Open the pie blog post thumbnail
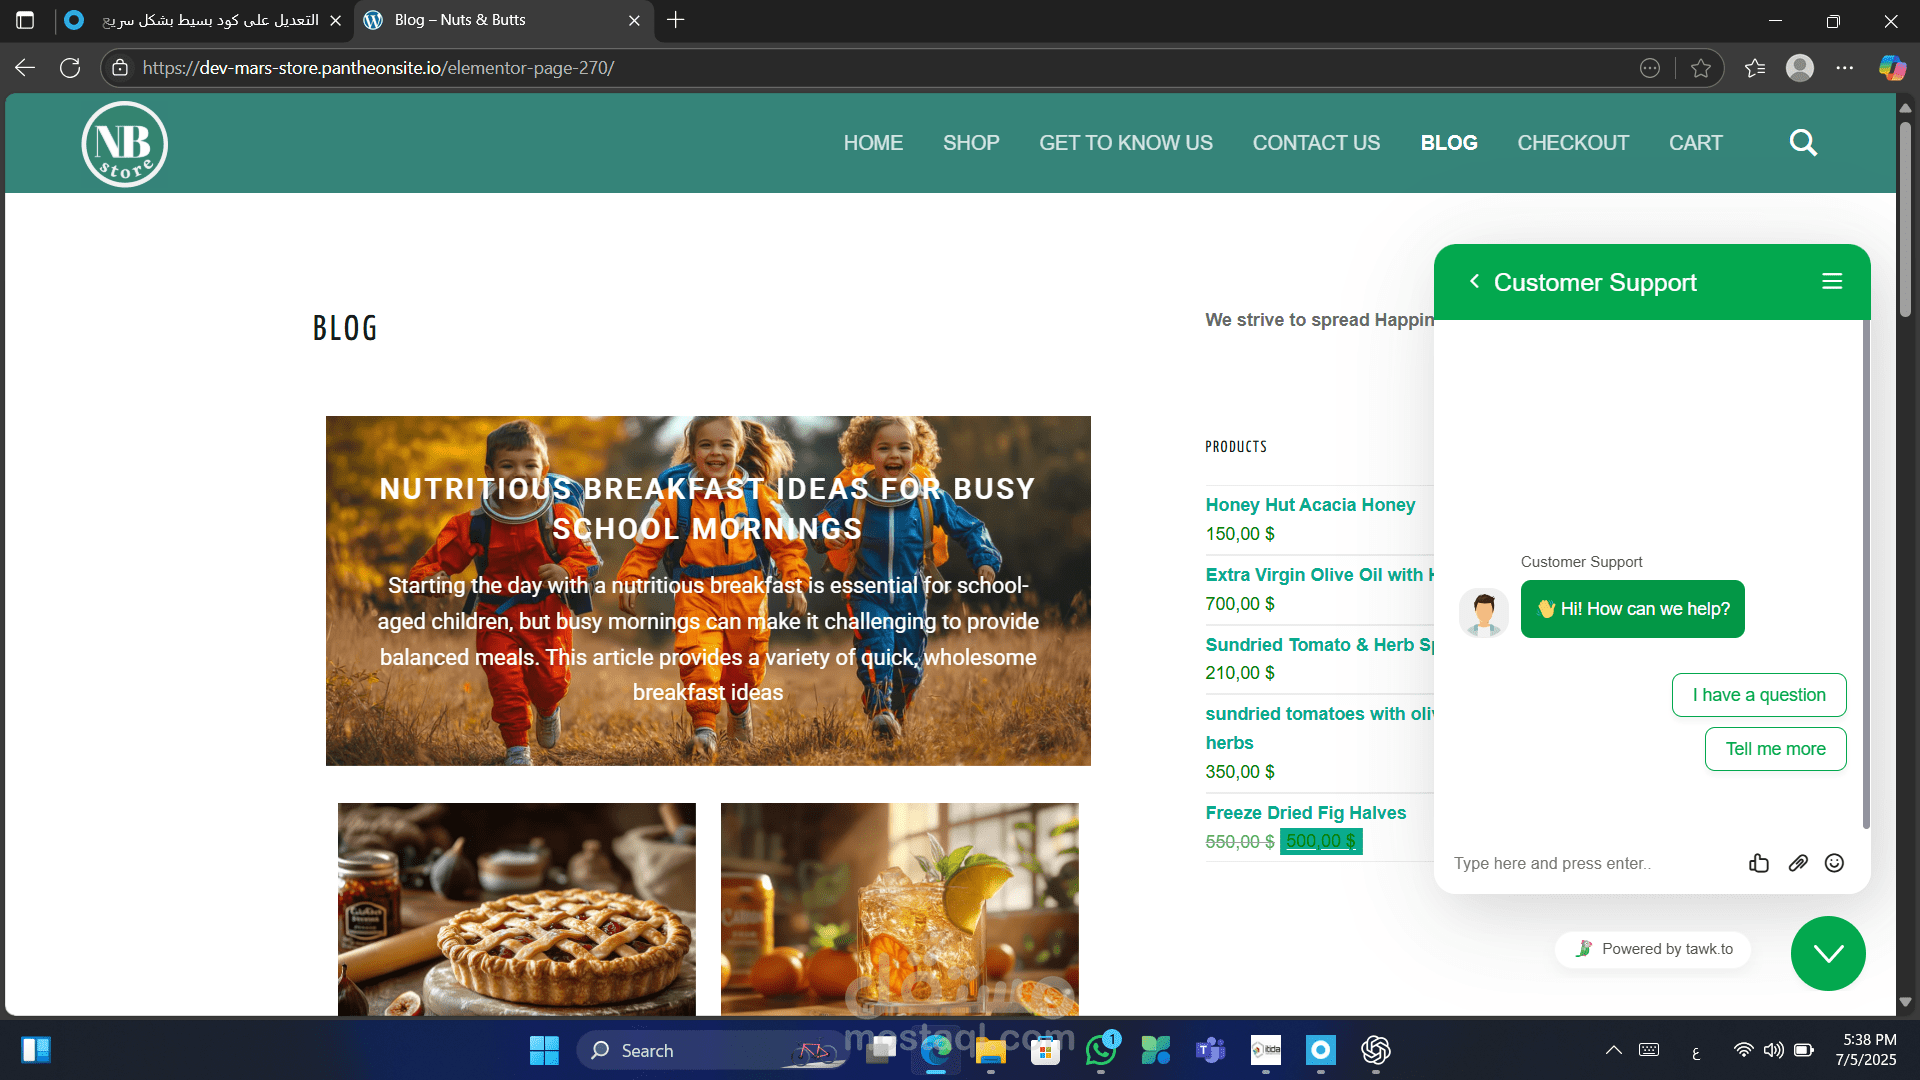 516,908
